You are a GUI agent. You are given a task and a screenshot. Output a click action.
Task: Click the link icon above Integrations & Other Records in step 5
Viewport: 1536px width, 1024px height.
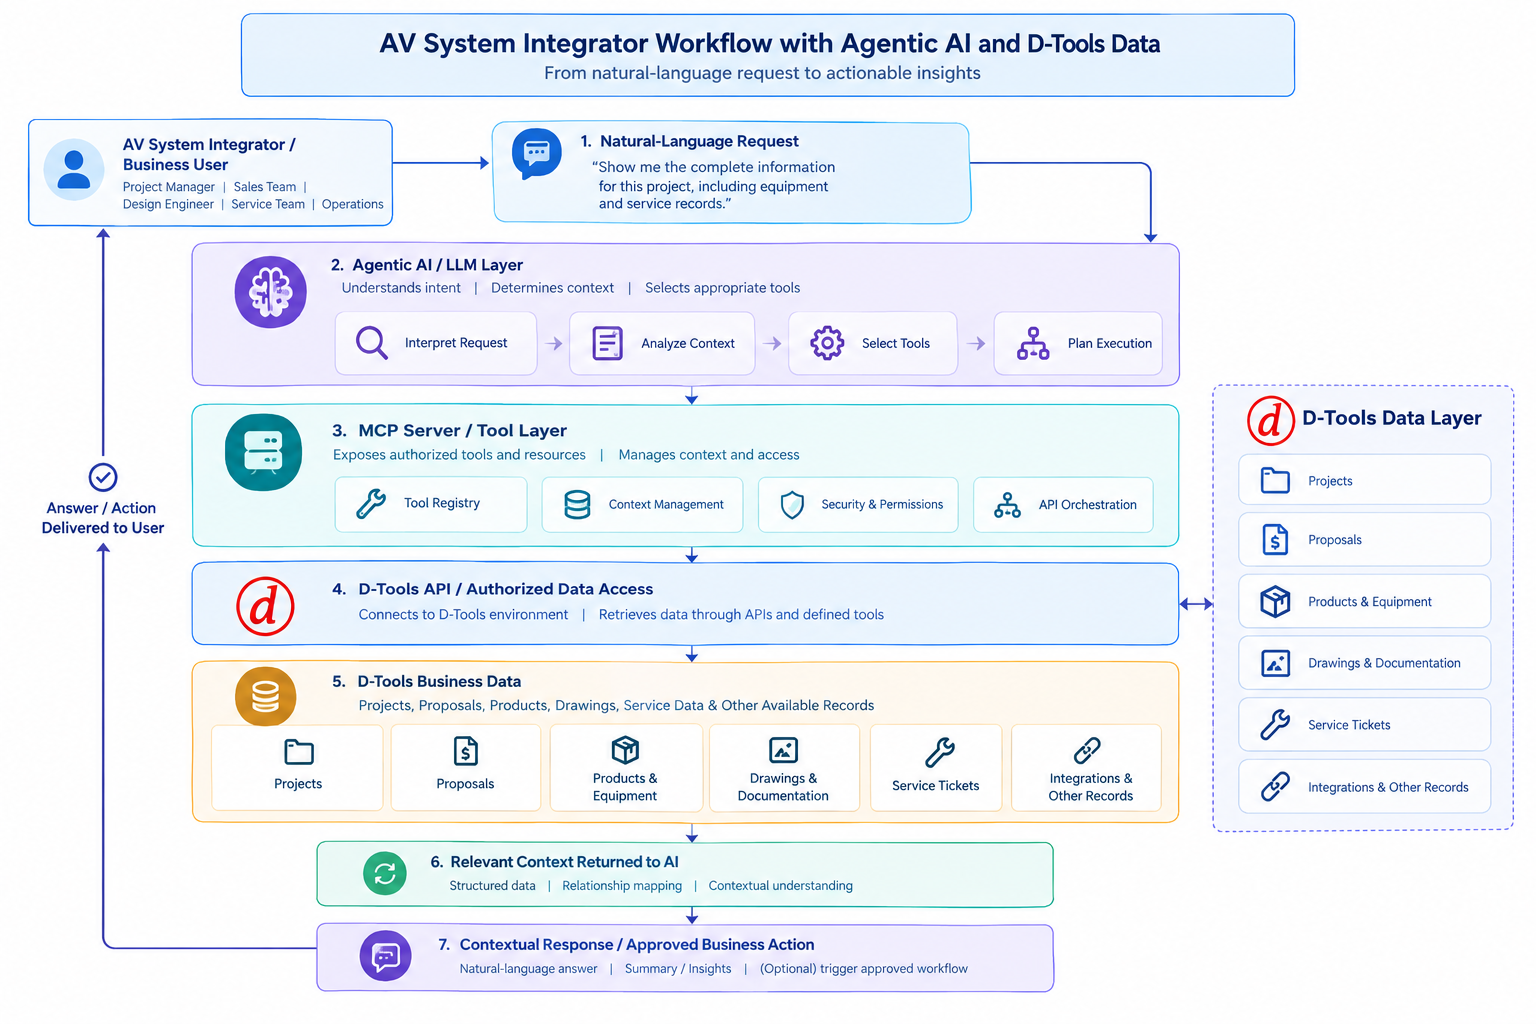(1087, 750)
